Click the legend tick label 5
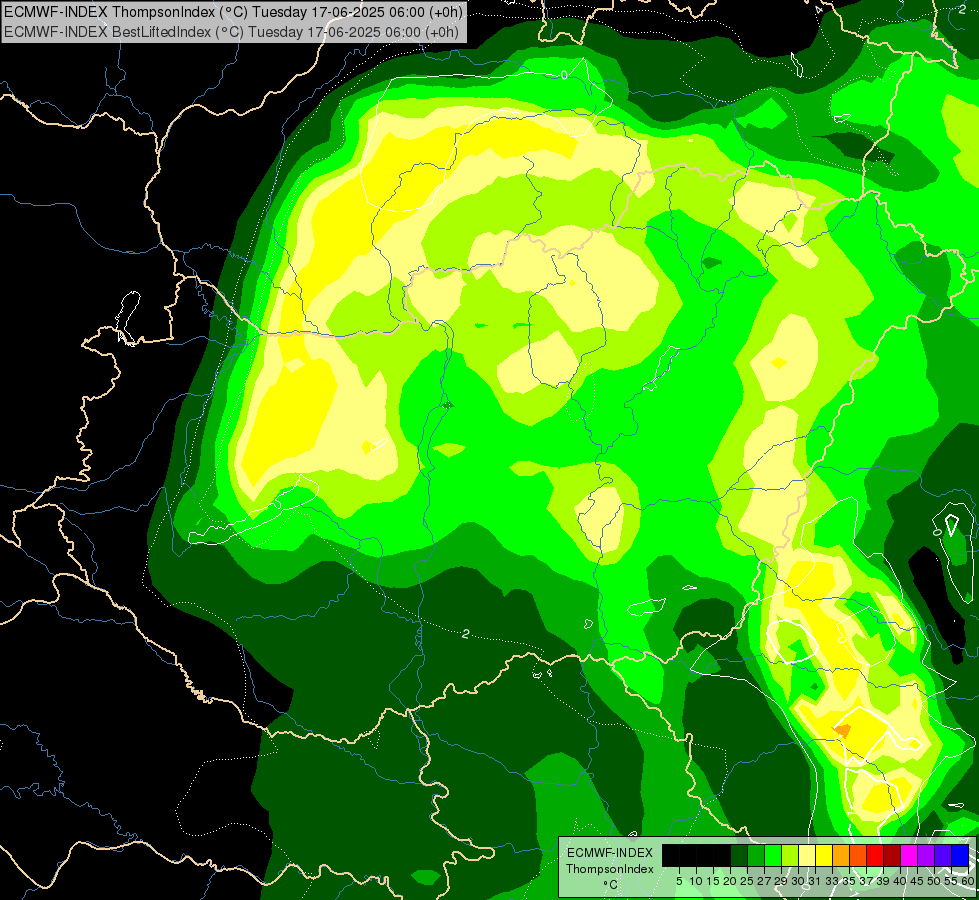The height and width of the screenshot is (900, 979). coord(679,881)
